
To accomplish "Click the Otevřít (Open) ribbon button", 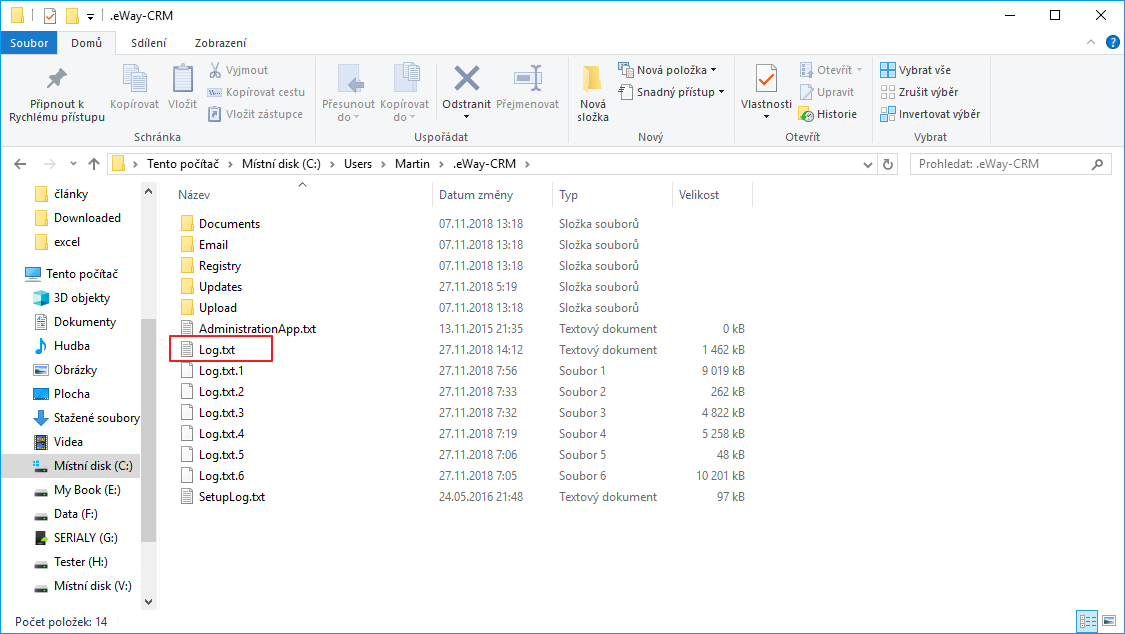I will (831, 70).
